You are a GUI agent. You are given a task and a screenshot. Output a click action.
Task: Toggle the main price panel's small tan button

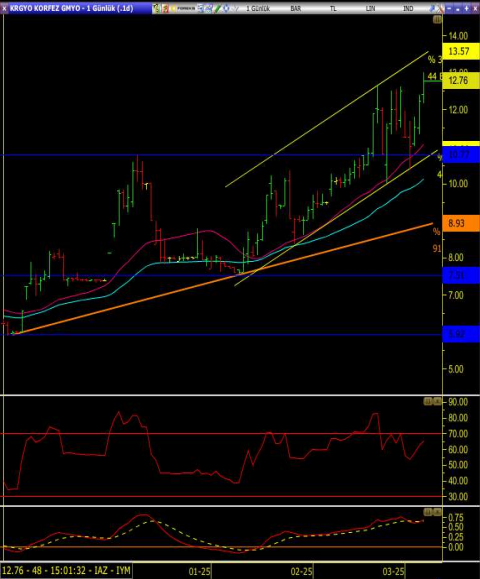(x=437, y=20)
